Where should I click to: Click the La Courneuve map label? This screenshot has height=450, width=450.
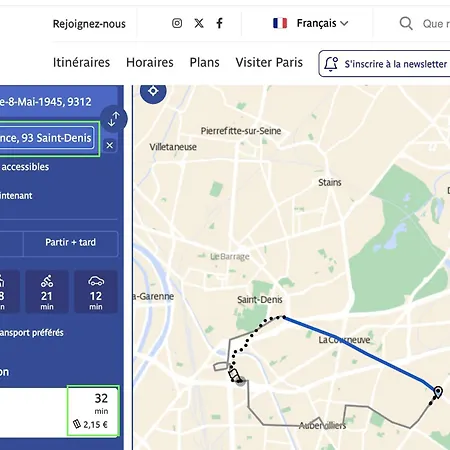[344, 340]
